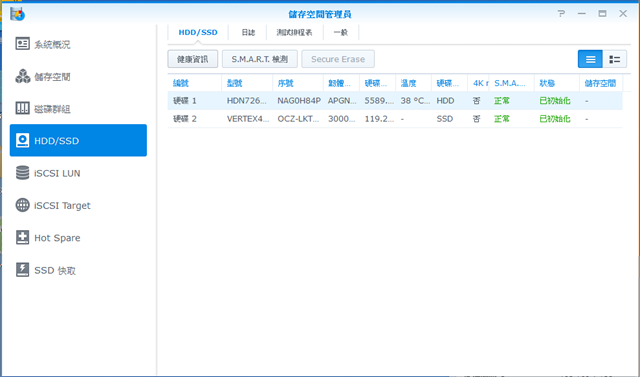Select the 儲存空間 cubes icon
This screenshot has height=377, width=640.
click(x=22, y=76)
